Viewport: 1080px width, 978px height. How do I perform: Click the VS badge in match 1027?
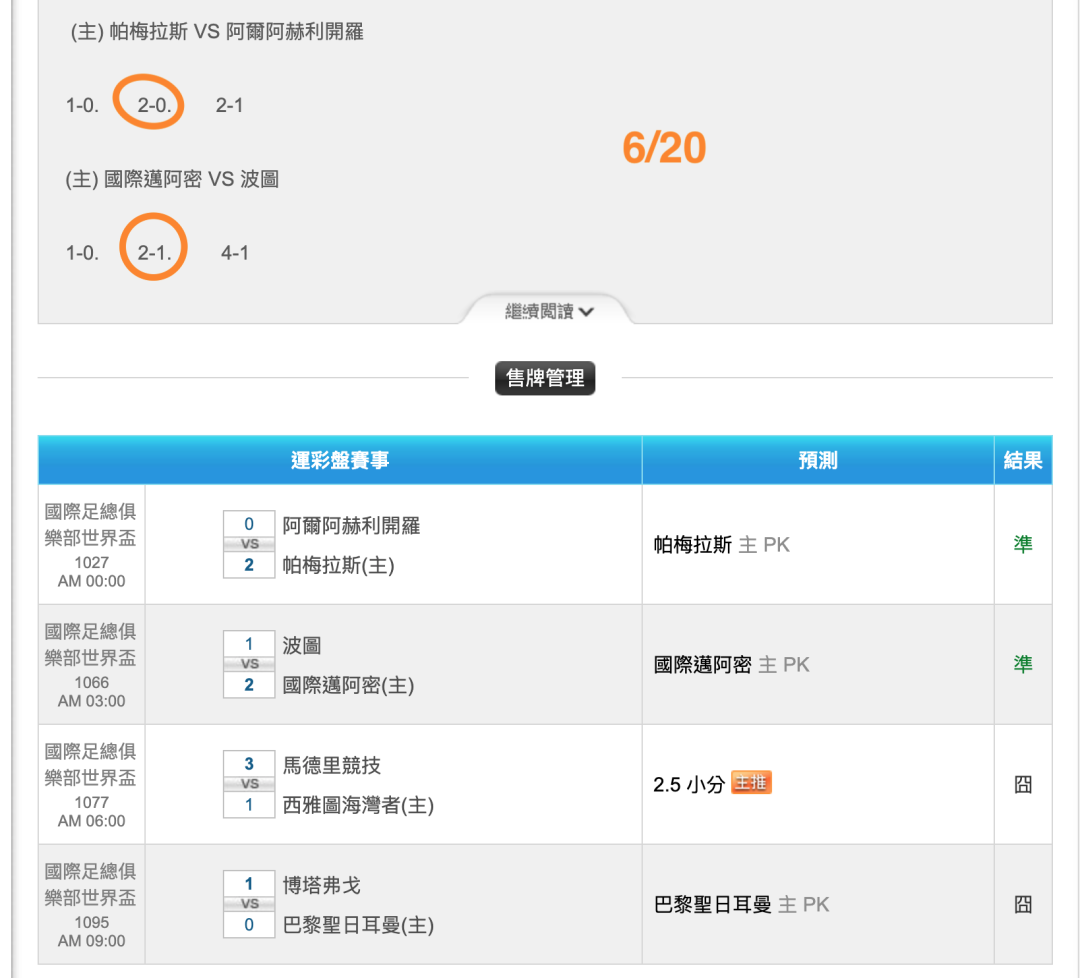coord(249,544)
